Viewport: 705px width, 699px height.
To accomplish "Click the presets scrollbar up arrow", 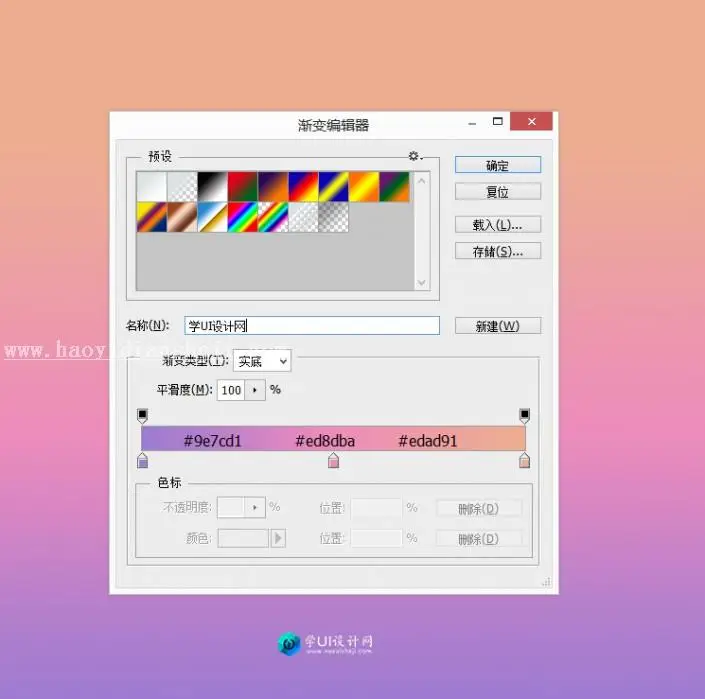I will [x=422, y=181].
